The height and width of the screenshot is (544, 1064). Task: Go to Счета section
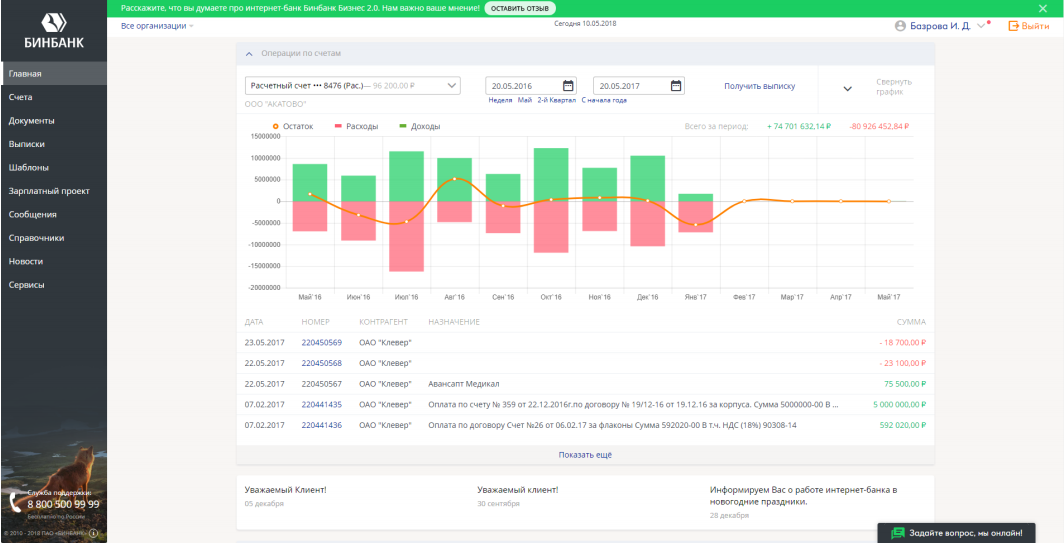coord(54,97)
